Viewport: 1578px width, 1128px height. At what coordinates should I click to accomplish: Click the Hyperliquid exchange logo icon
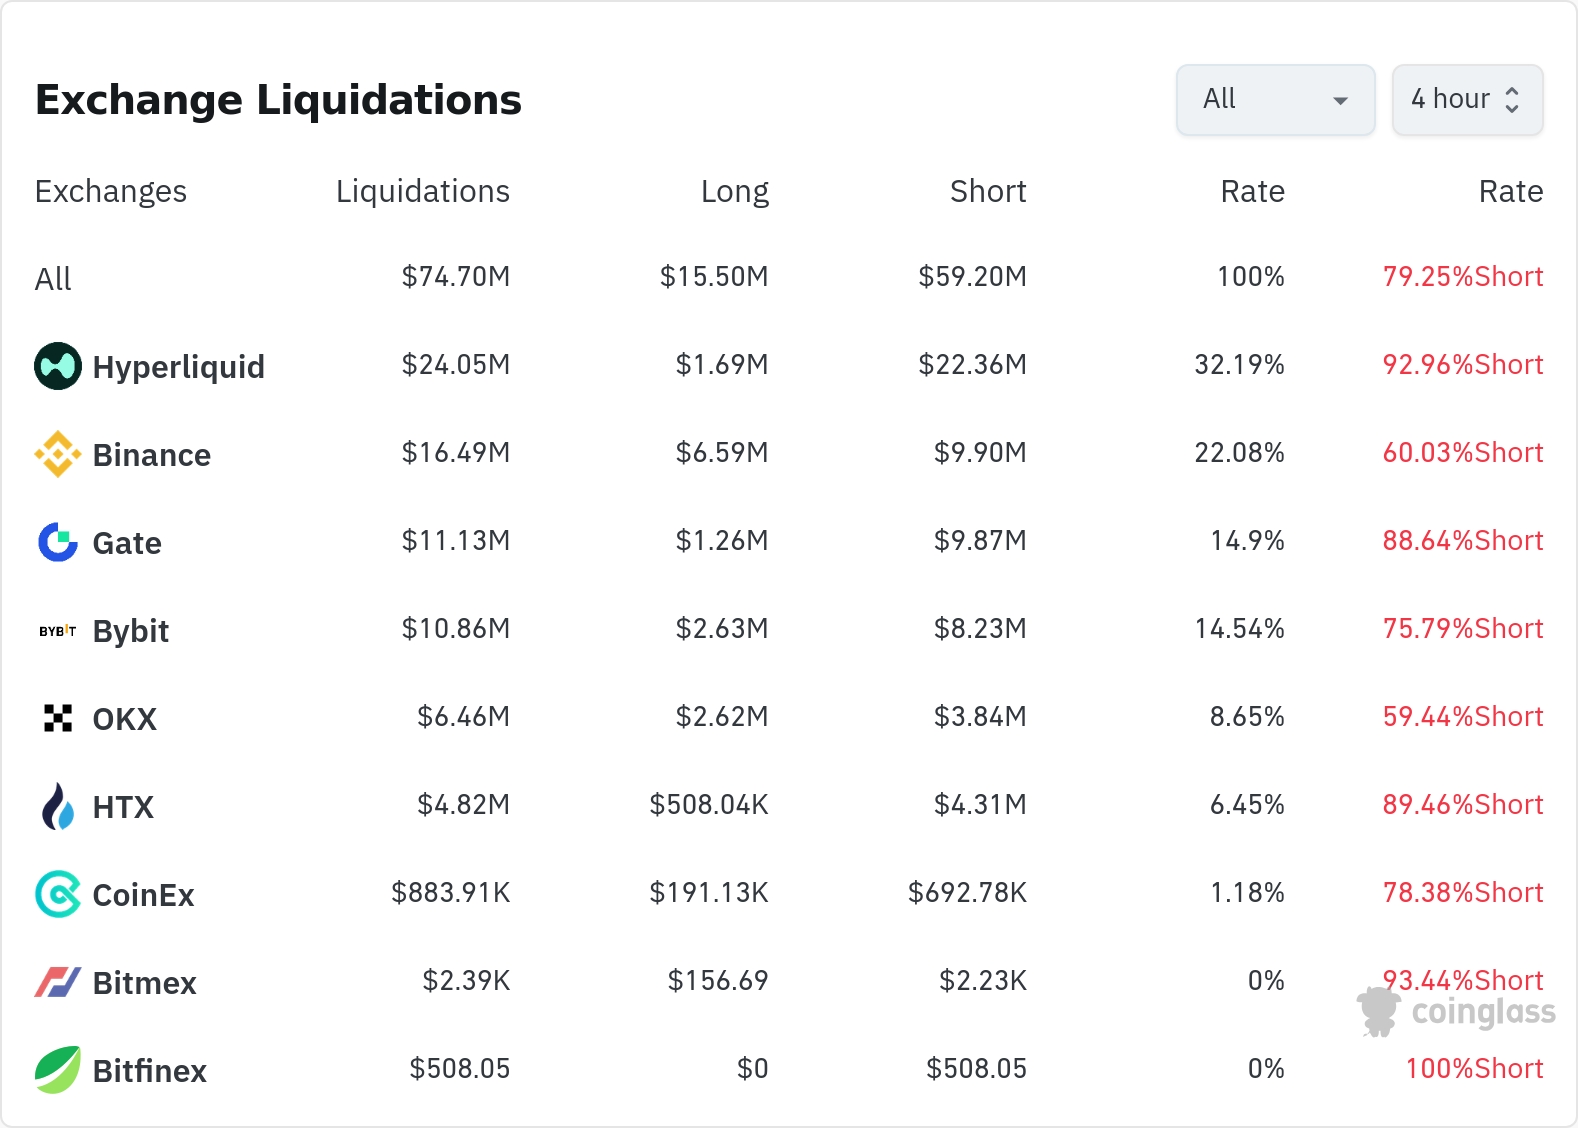[x=58, y=366]
